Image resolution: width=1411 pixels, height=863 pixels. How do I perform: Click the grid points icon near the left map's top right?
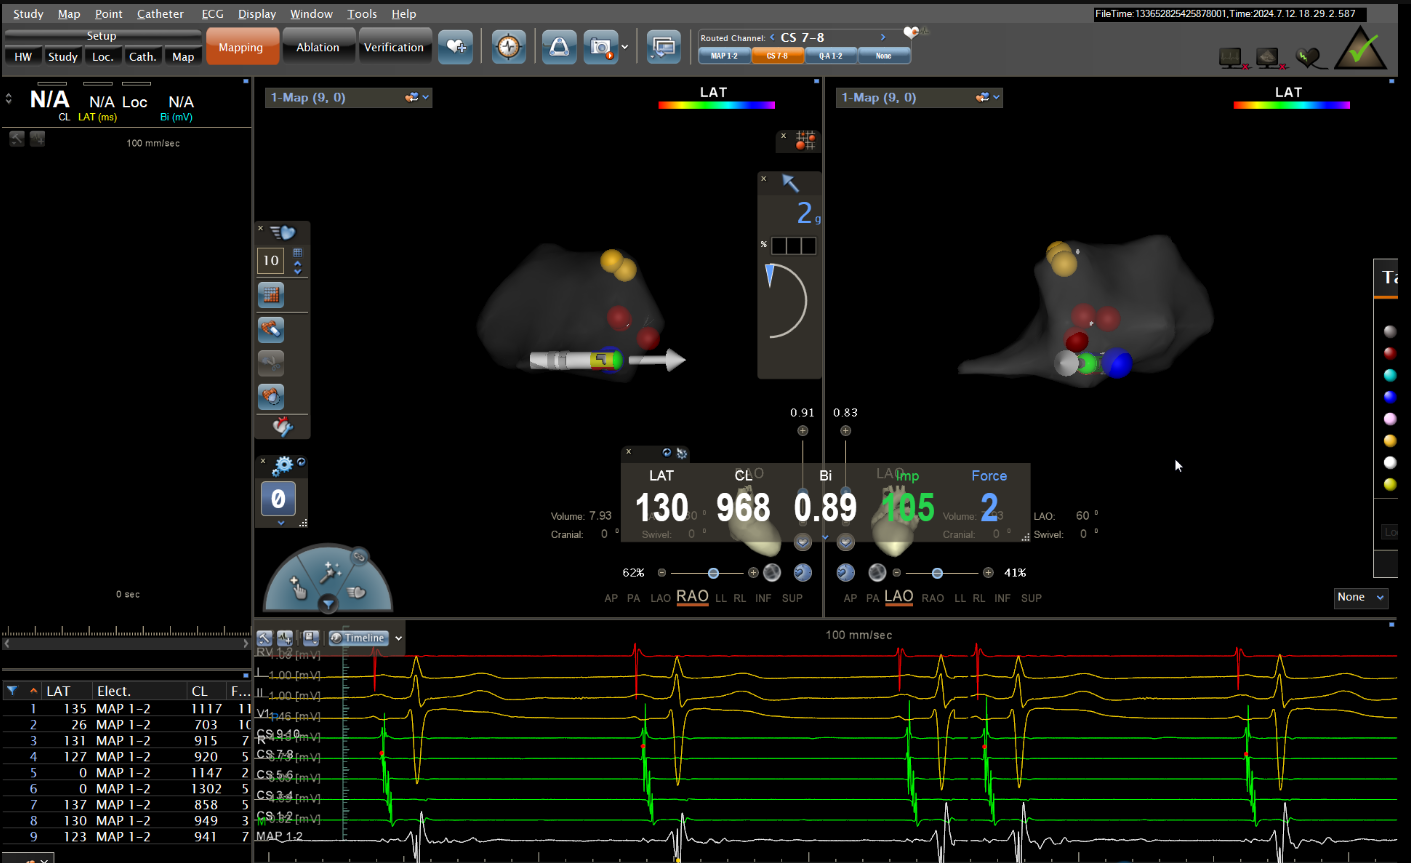pos(805,141)
